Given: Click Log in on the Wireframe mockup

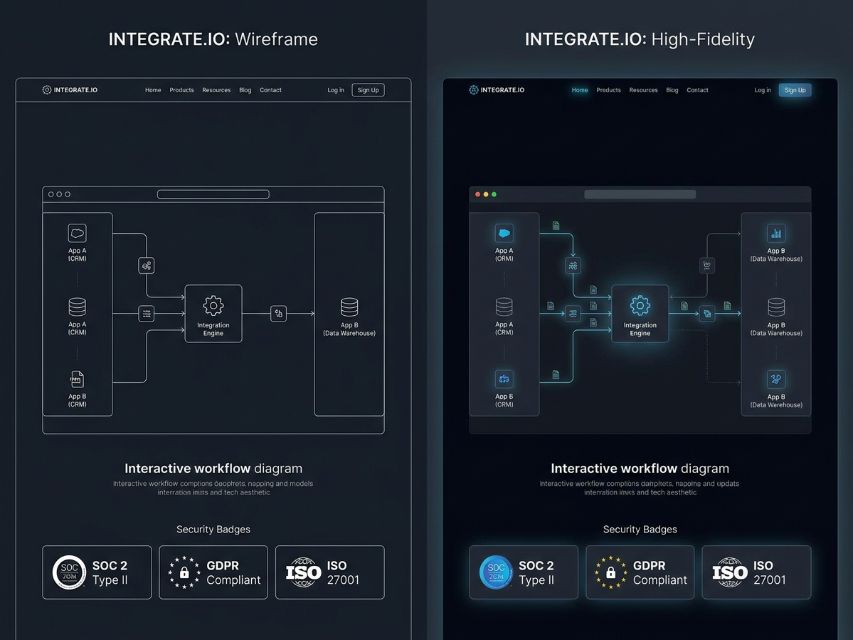Looking at the screenshot, I should pyautogui.click(x=336, y=90).
